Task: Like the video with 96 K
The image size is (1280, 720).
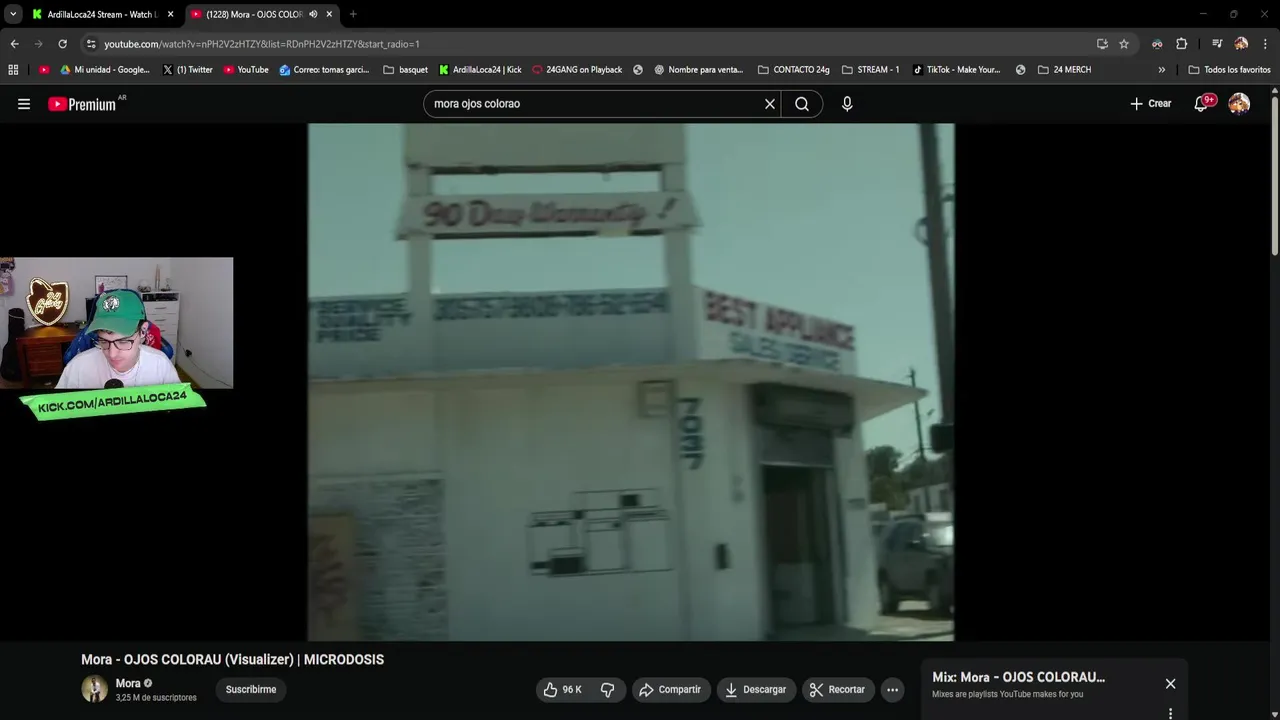Action: [x=562, y=690]
